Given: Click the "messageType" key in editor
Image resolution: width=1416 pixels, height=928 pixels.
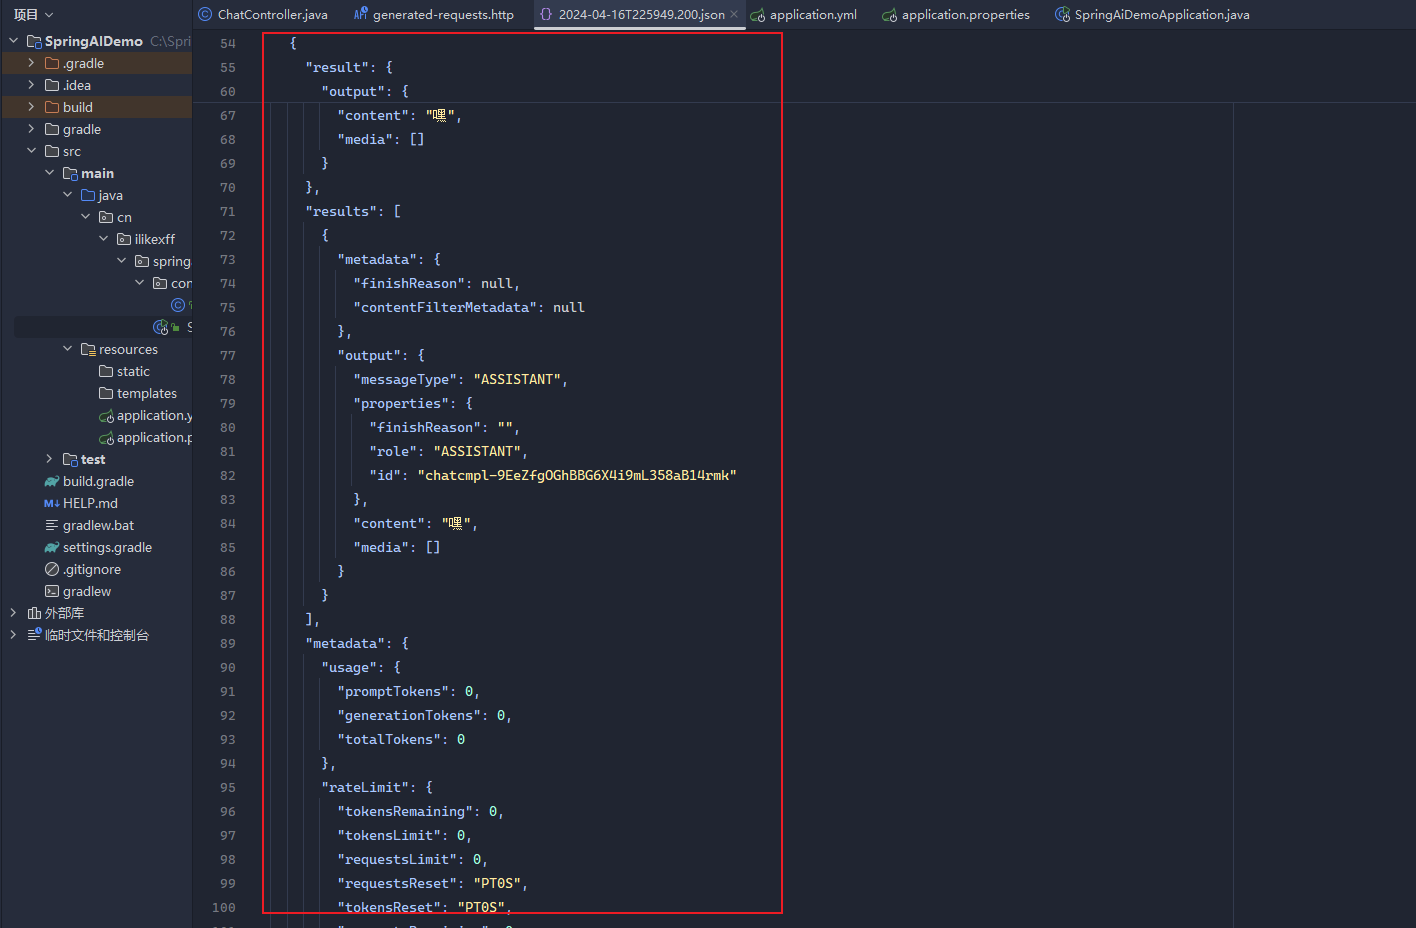Looking at the screenshot, I should click(405, 379).
